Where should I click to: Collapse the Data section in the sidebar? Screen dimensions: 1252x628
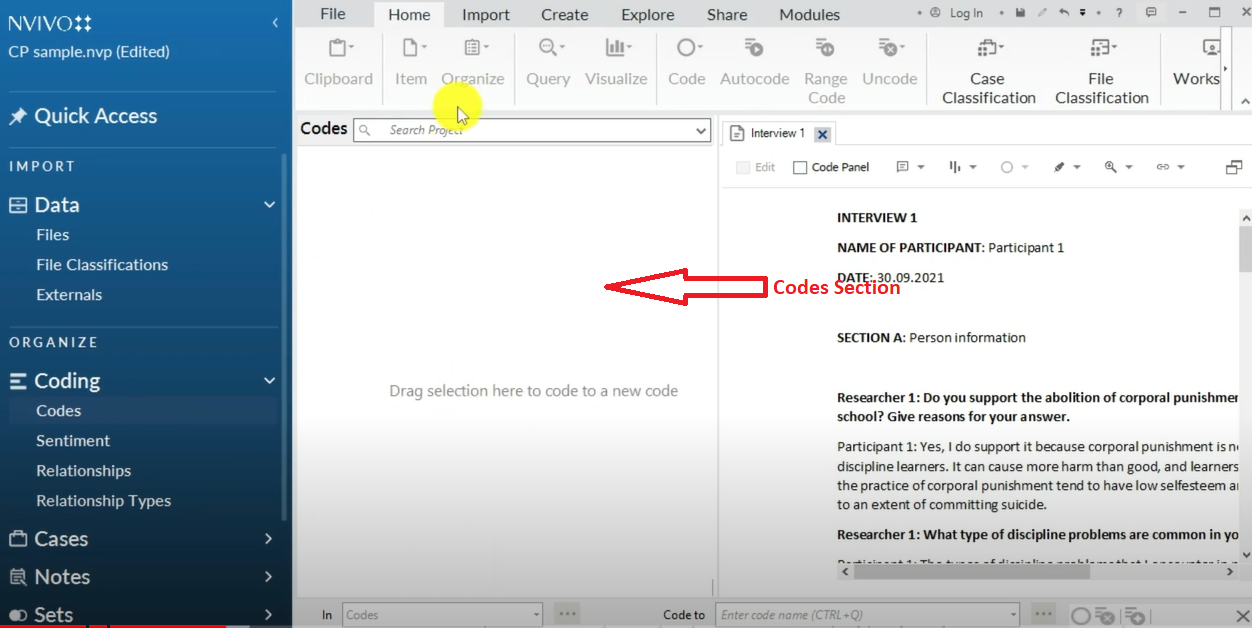click(x=268, y=204)
